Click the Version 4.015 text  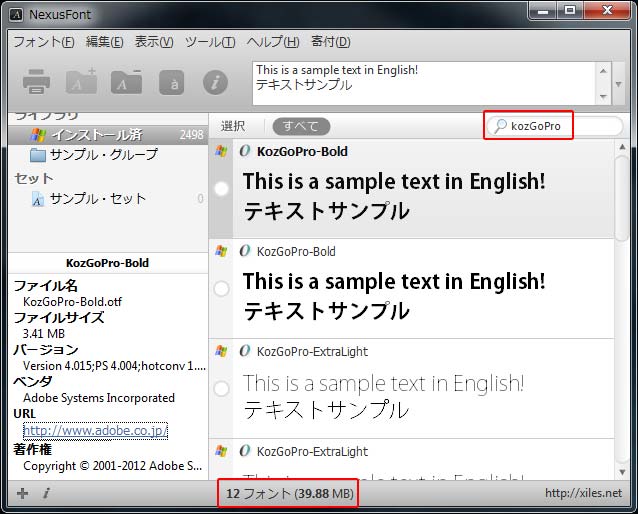coord(114,365)
